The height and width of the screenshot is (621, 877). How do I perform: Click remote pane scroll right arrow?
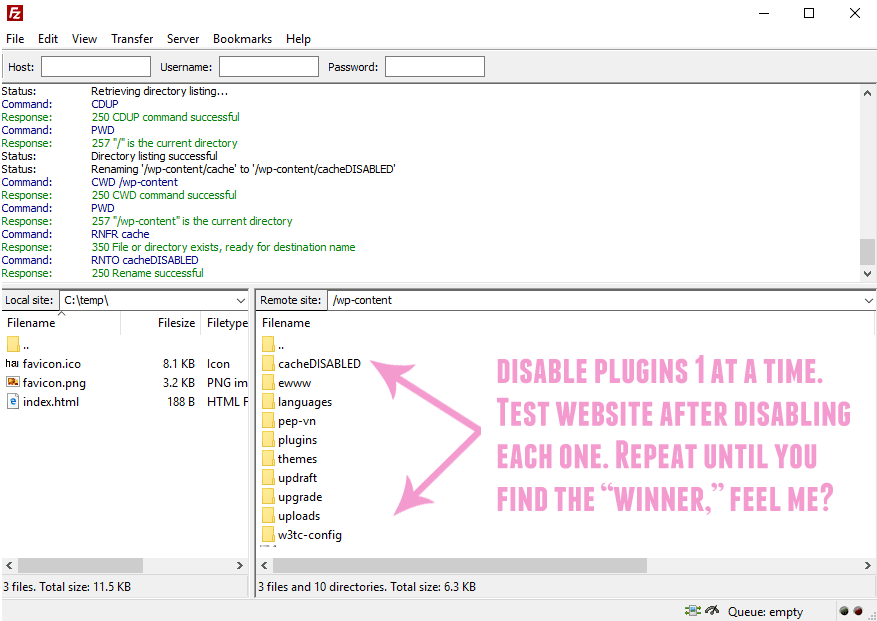(868, 566)
